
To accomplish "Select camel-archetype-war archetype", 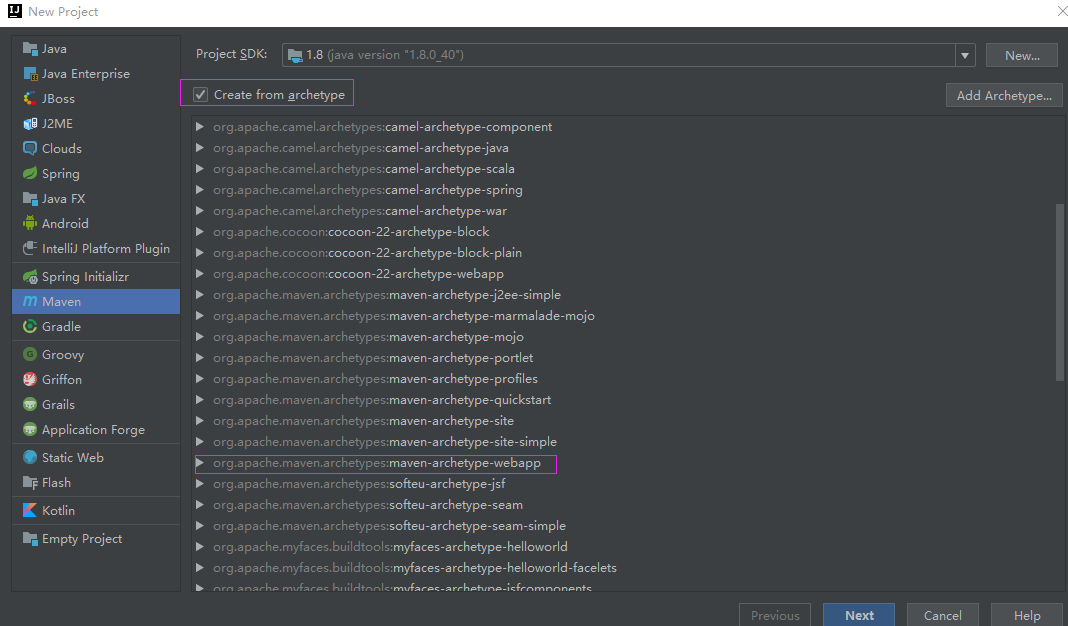I will pyautogui.click(x=360, y=211).
